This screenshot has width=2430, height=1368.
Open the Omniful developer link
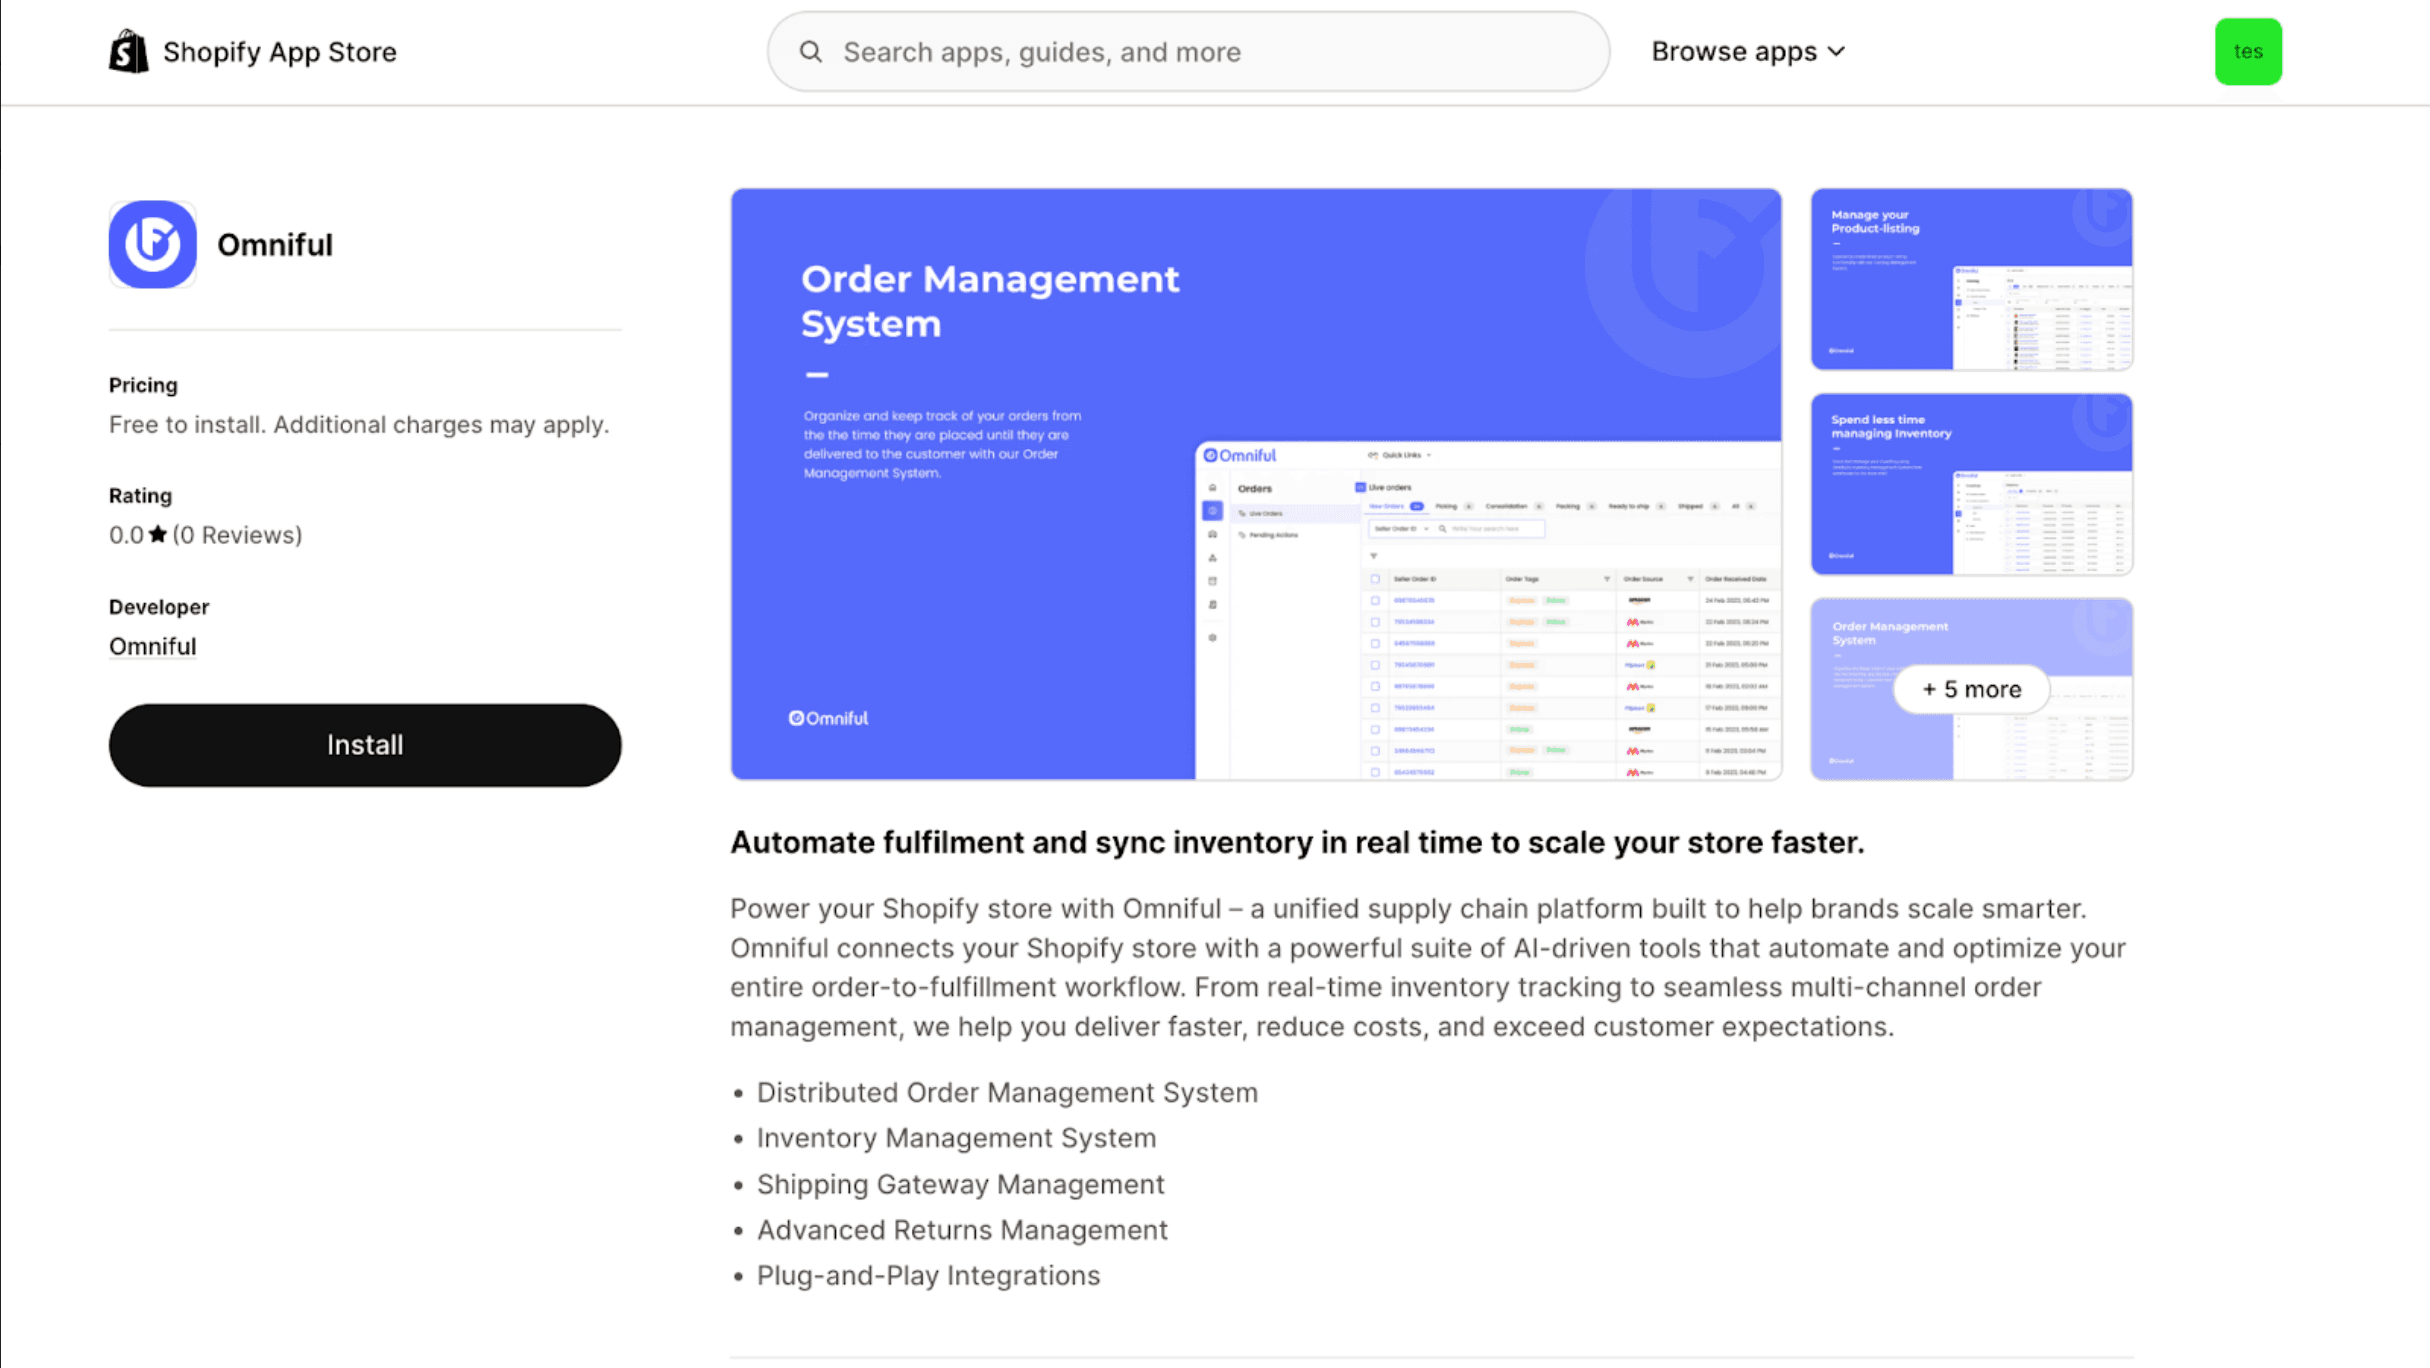(x=152, y=646)
